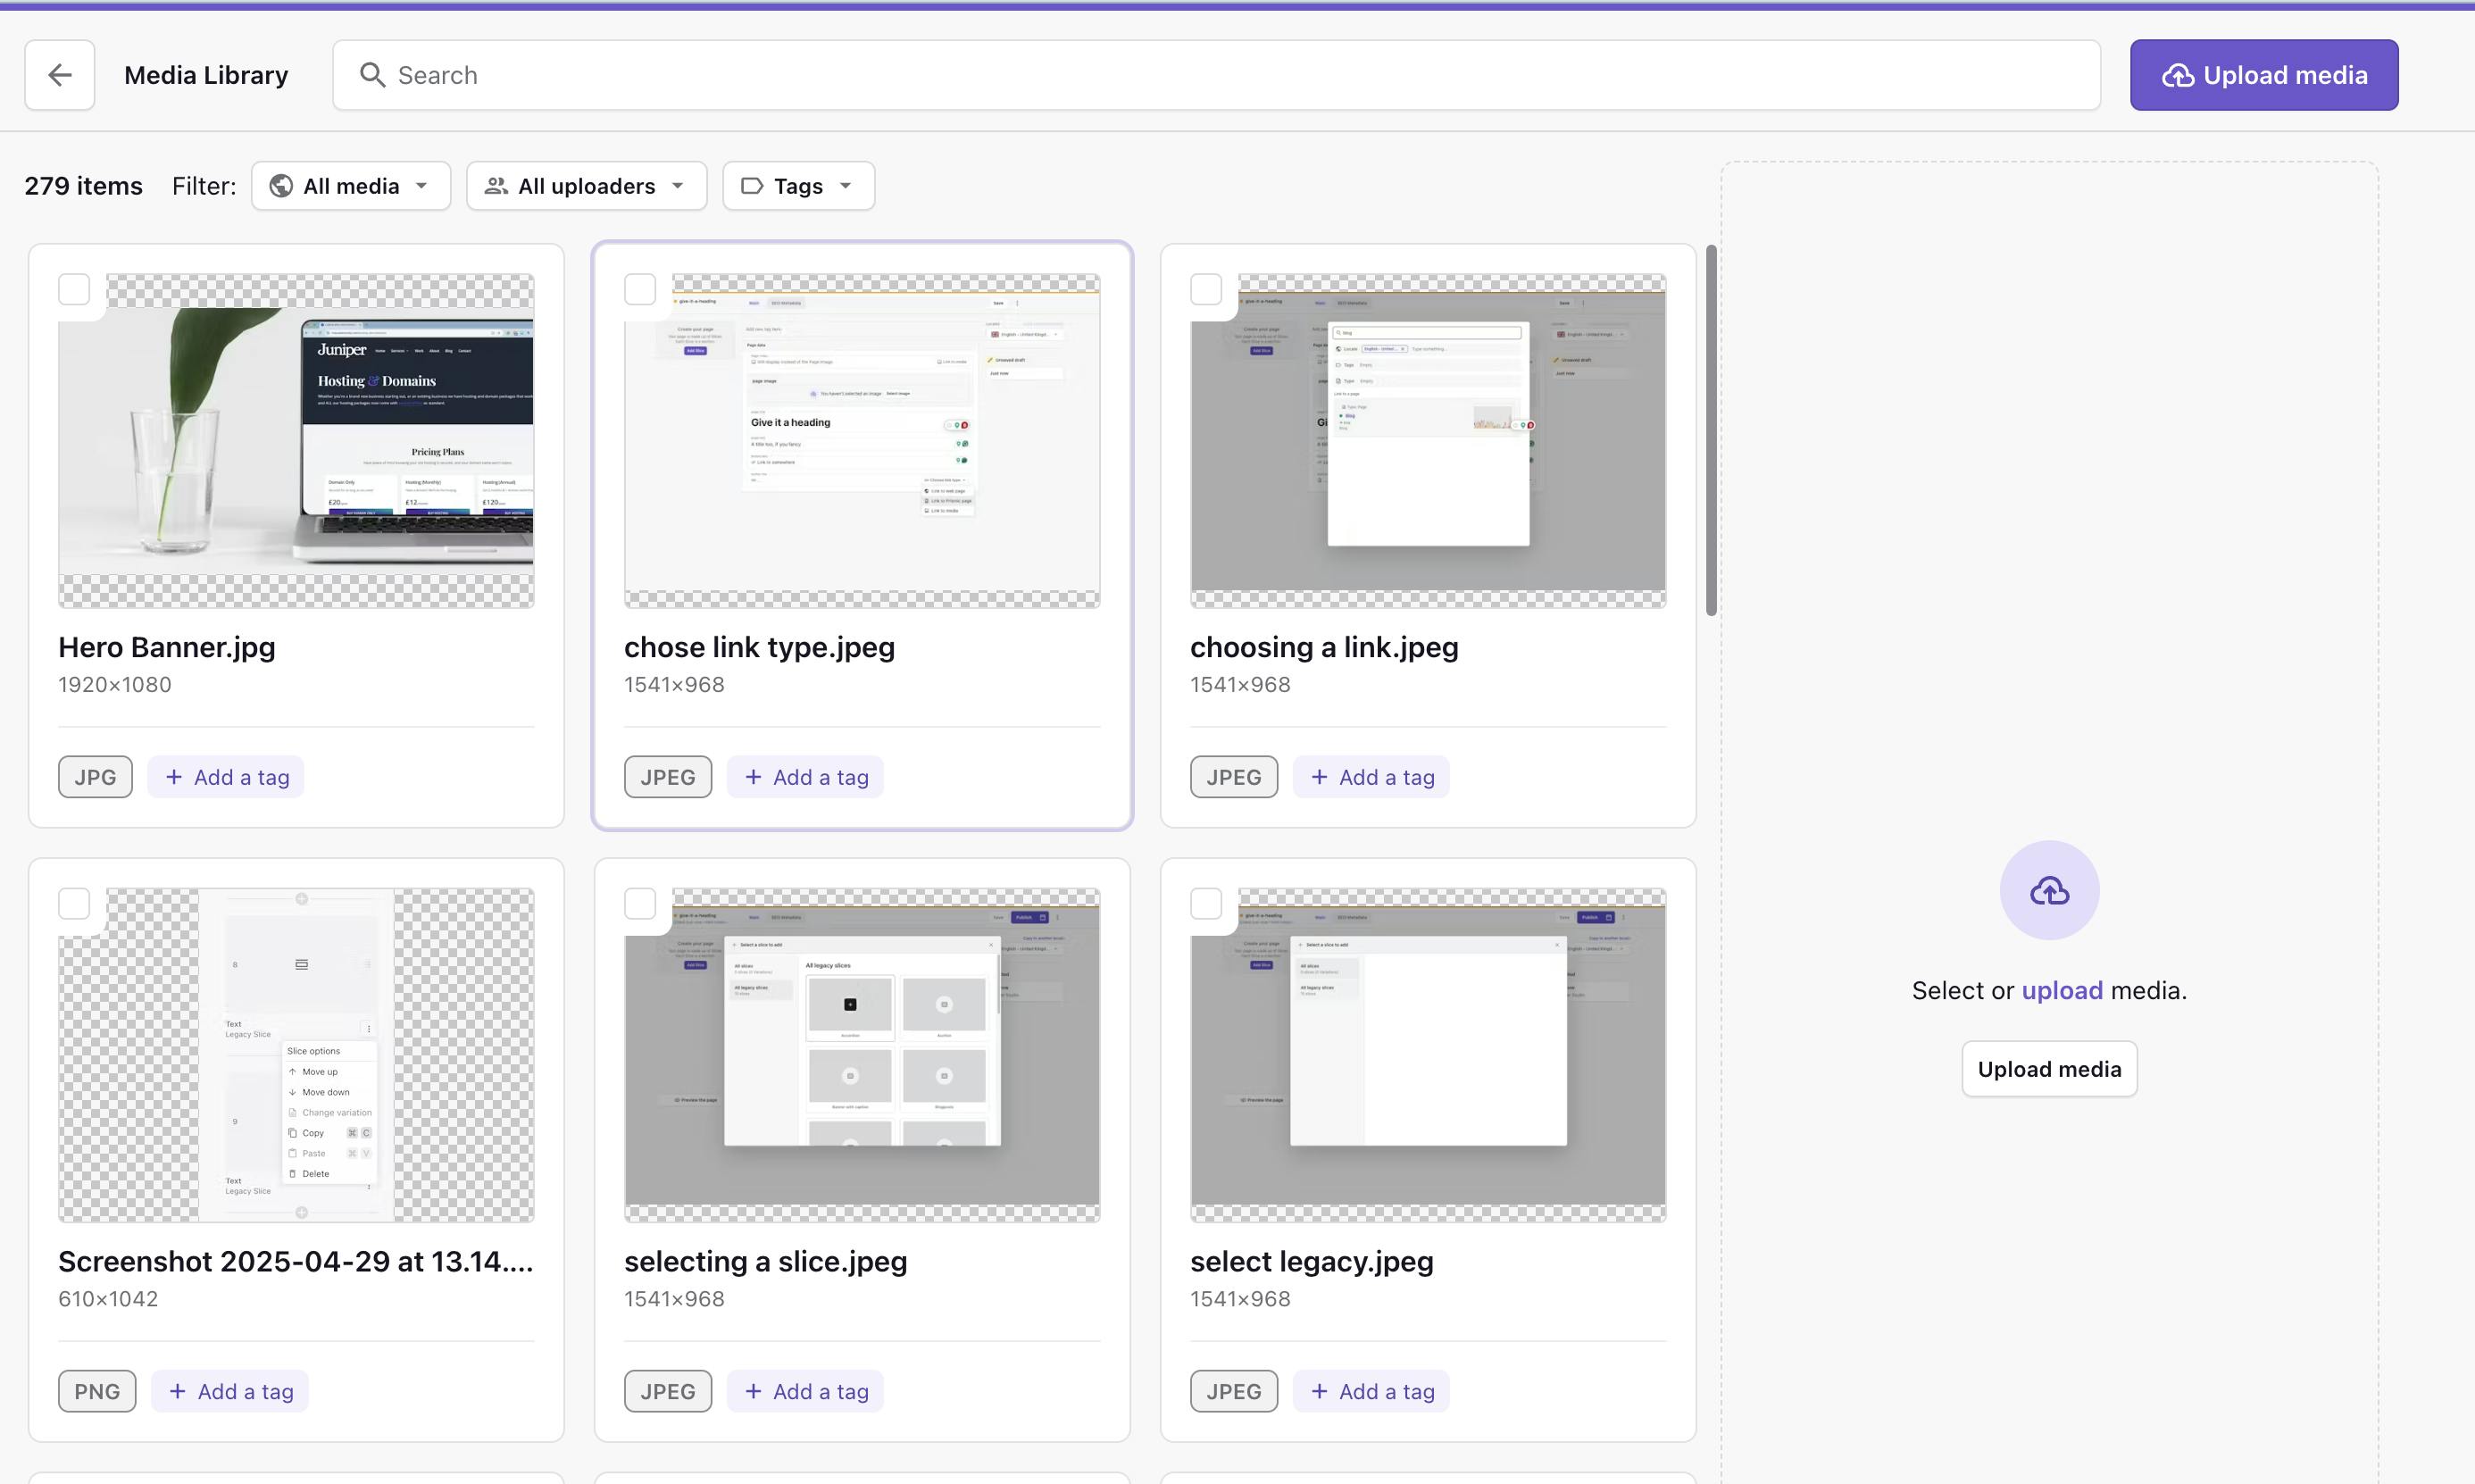The height and width of the screenshot is (1484, 2475).
Task: Click plus icon for selecting a slice.jpeg tag
Action: (x=753, y=1391)
